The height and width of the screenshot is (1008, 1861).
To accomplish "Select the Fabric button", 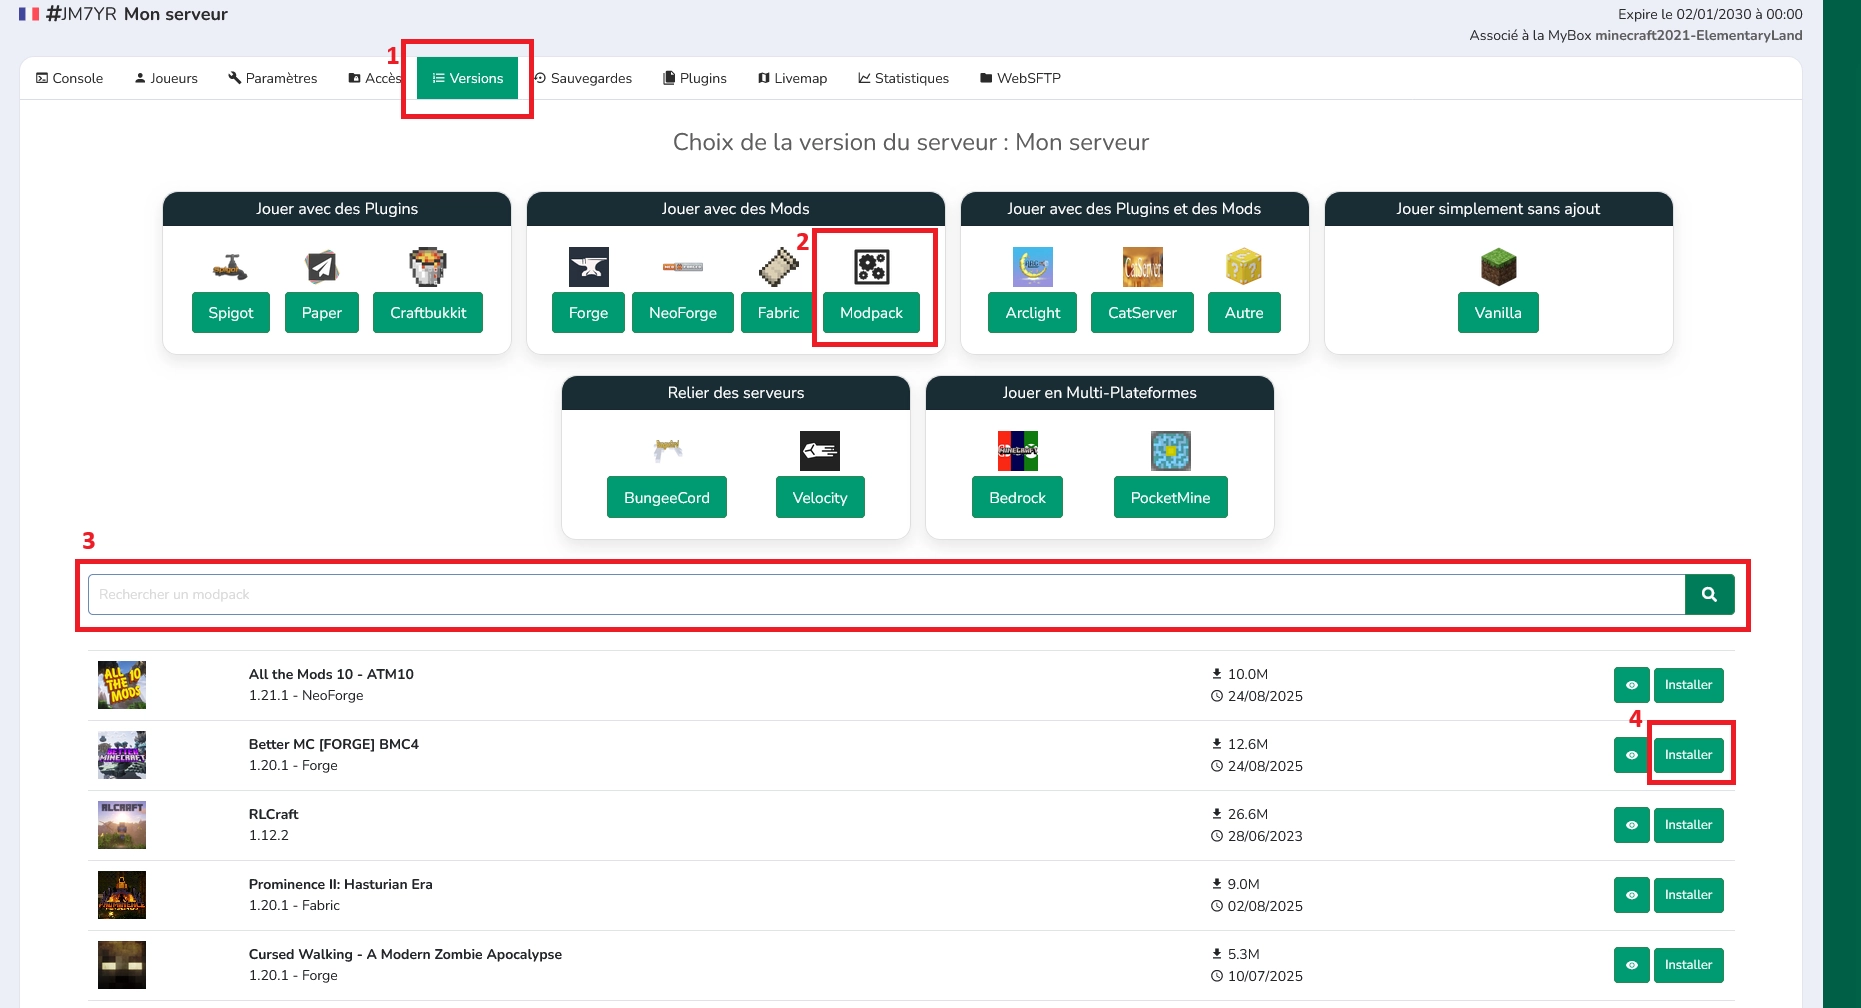I will point(778,313).
